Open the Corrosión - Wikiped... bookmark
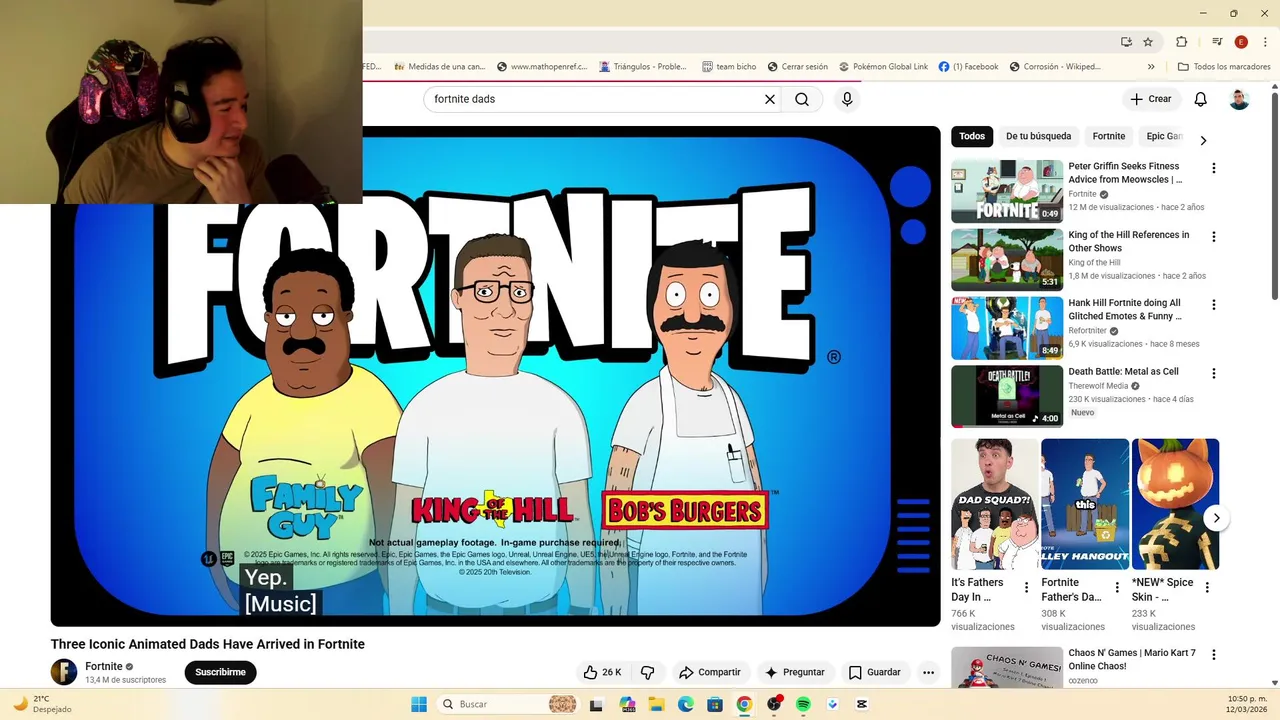Screen dimensions: 1280x720 pyautogui.click(x=1055, y=67)
